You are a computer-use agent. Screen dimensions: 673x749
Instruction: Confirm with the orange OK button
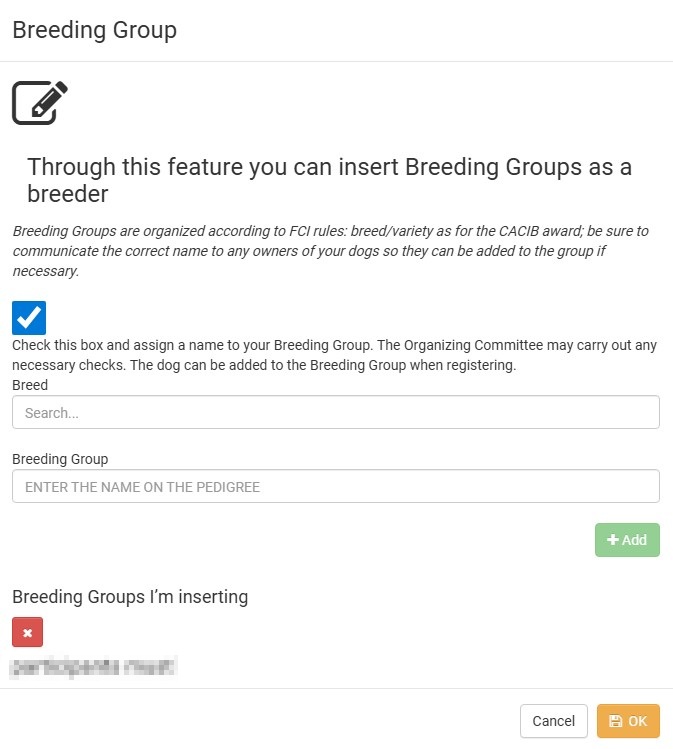pos(628,721)
